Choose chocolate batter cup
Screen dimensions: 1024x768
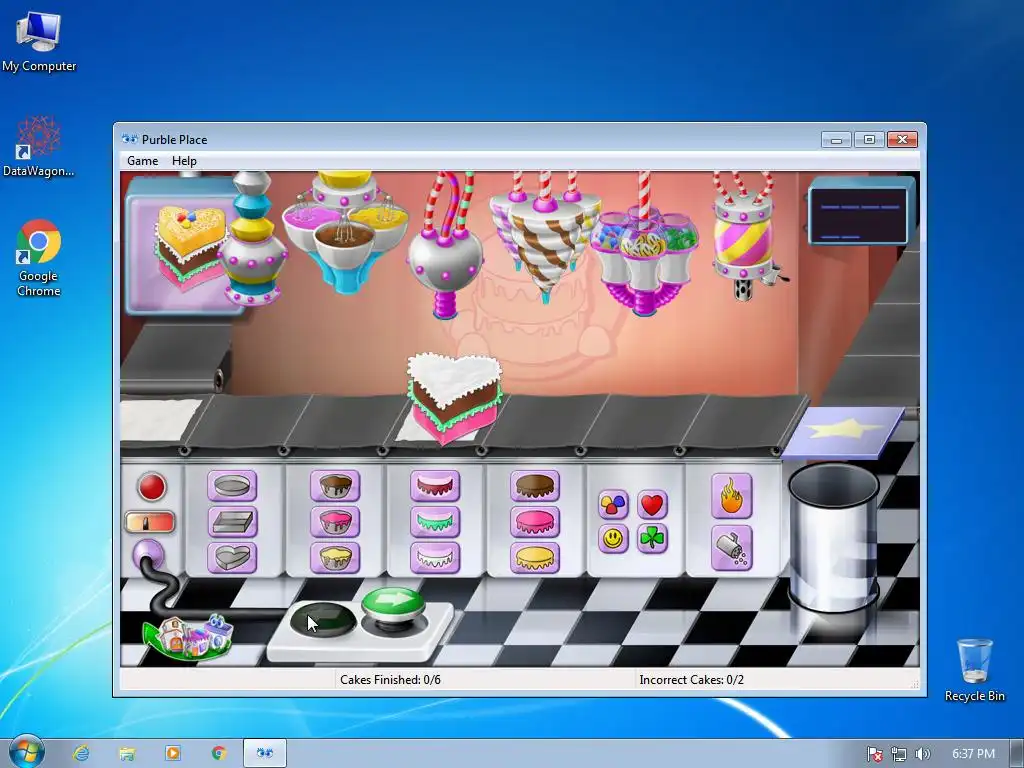coord(335,486)
